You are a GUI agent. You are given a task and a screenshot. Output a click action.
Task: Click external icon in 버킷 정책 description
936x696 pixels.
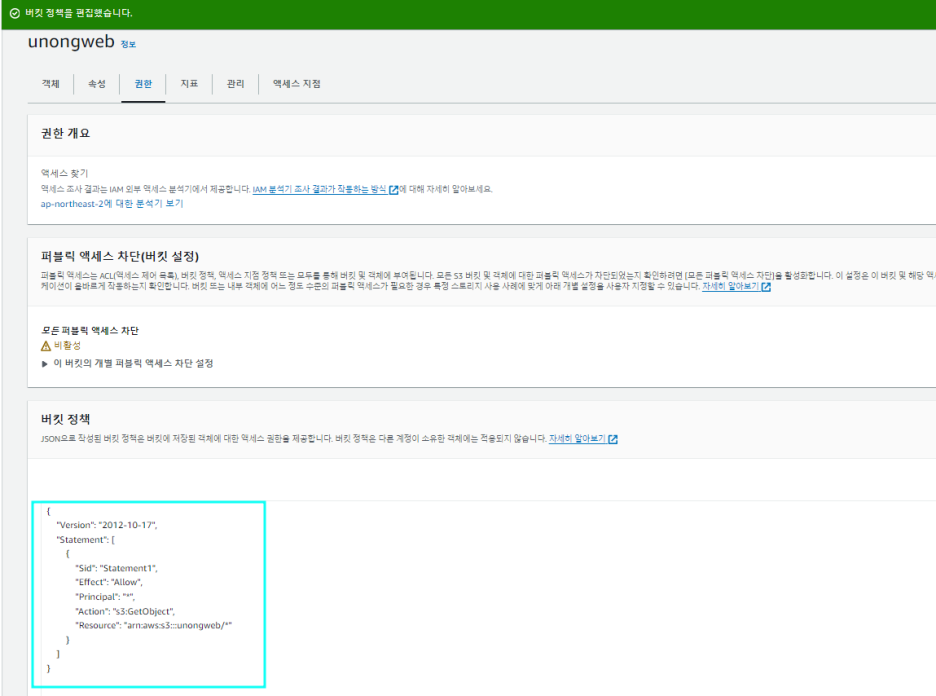point(613,439)
